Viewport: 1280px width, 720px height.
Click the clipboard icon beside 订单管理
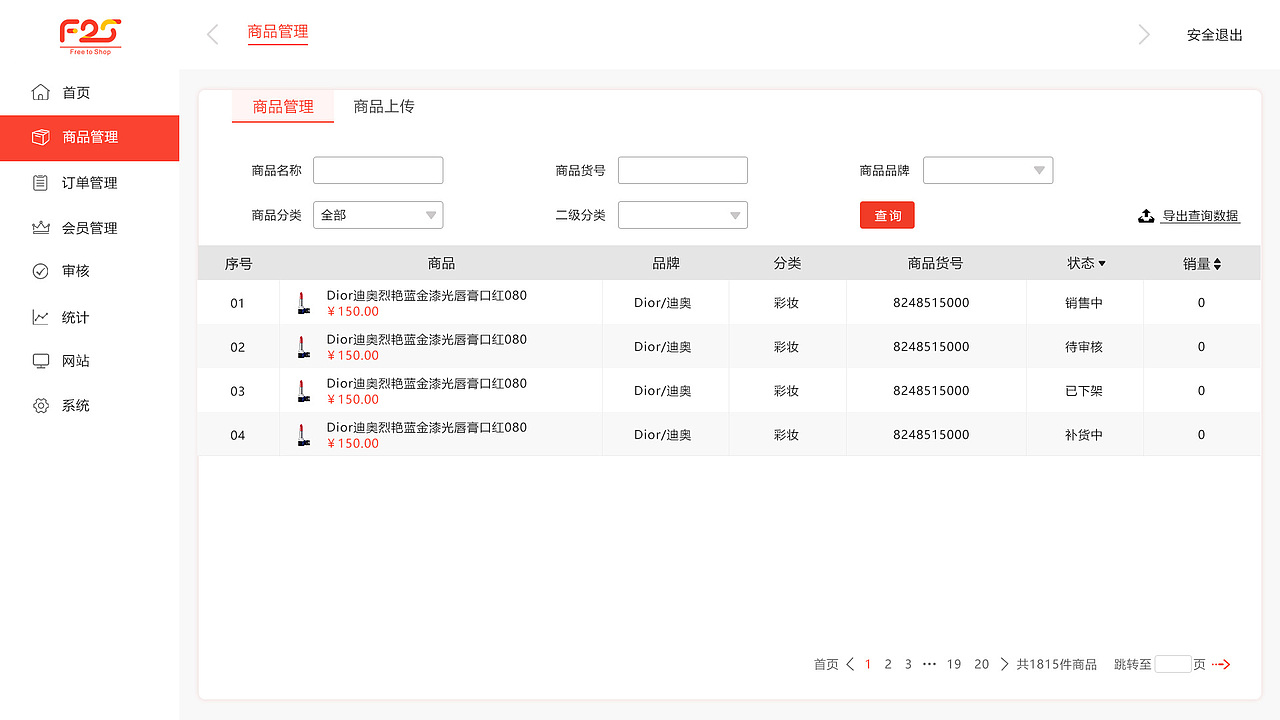[41, 183]
